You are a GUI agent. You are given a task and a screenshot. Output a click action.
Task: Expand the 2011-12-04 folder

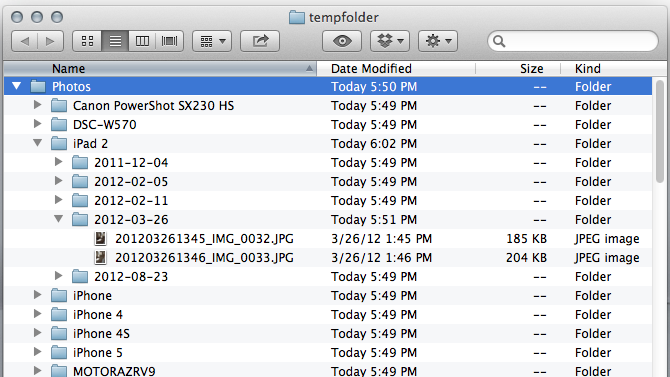point(59,162)
